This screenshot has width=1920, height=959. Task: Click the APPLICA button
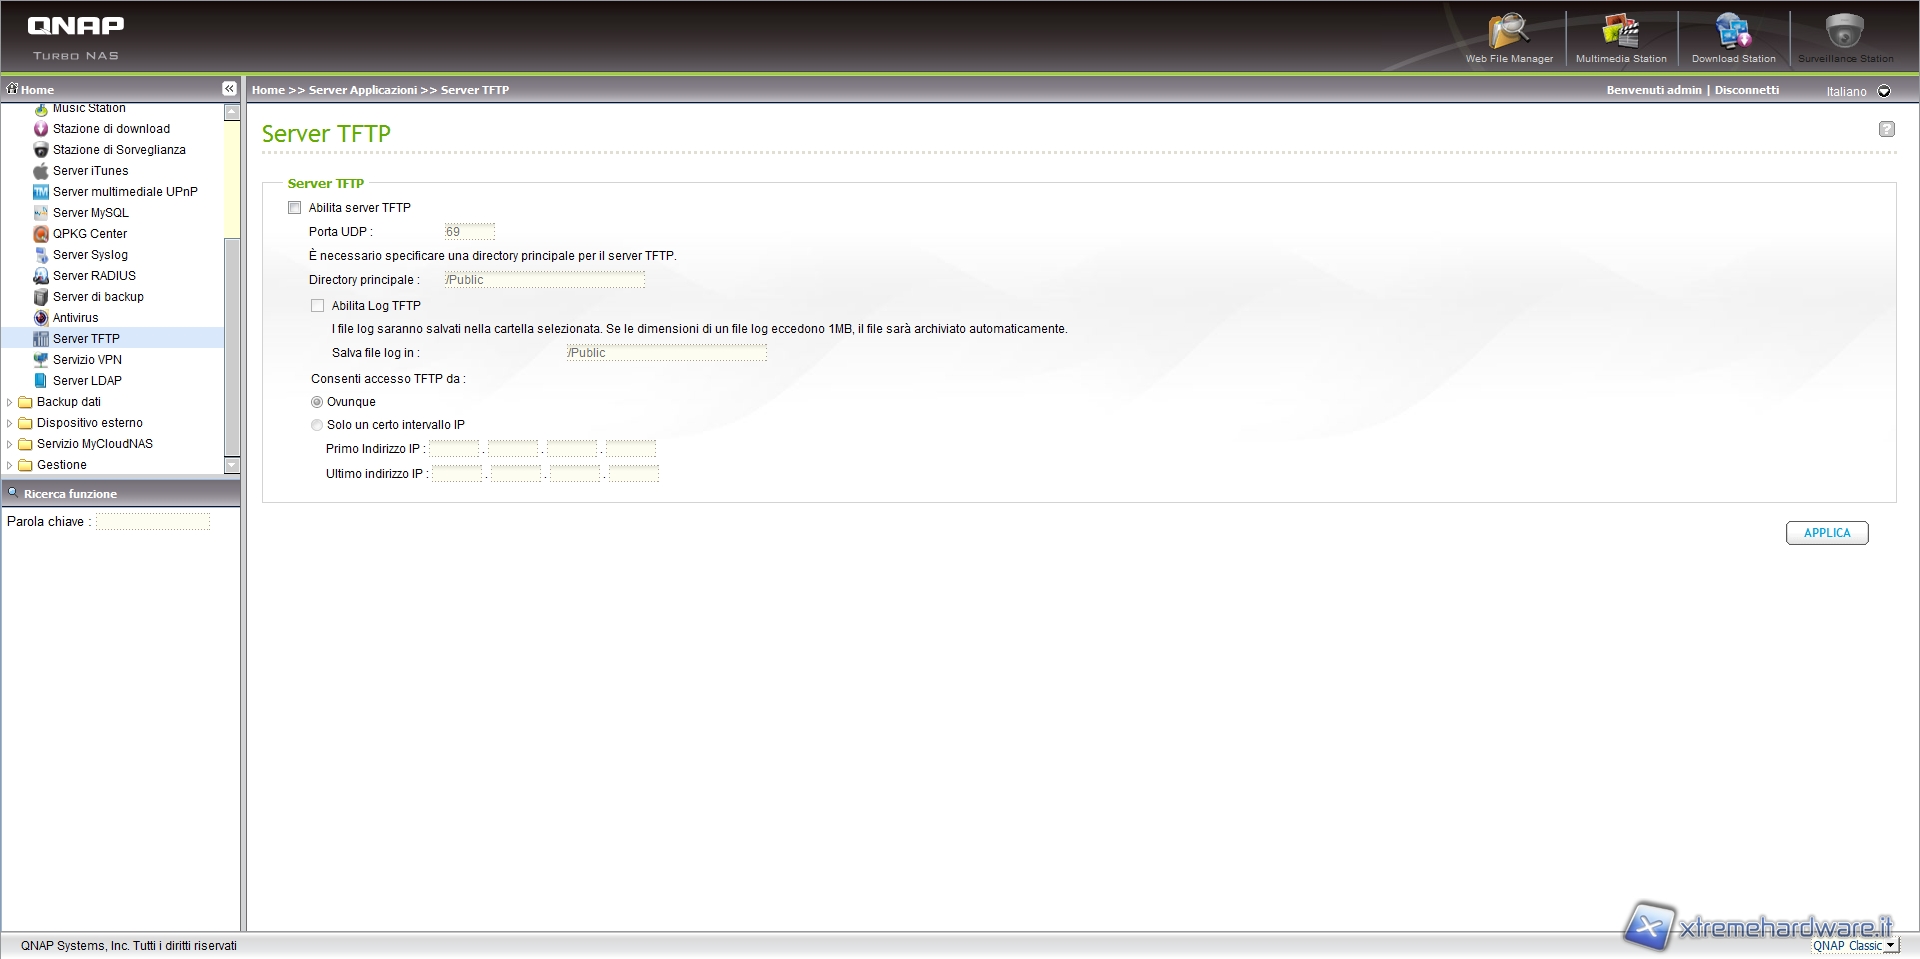point(1826,533)
